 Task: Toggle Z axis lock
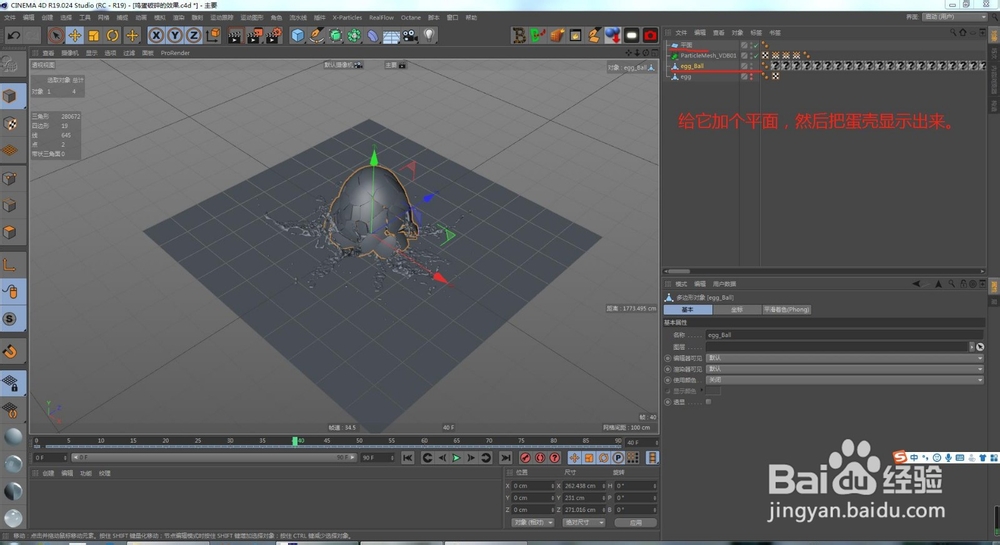click(x=193, y=36)
